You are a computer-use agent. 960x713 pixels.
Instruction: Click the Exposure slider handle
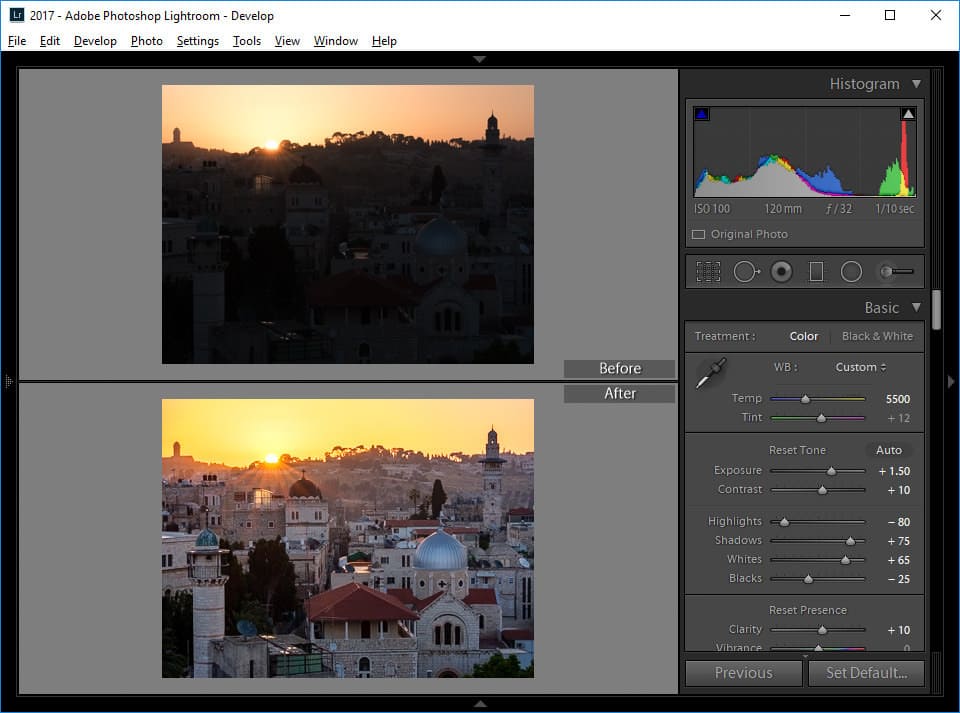click(x=831, y=471)
